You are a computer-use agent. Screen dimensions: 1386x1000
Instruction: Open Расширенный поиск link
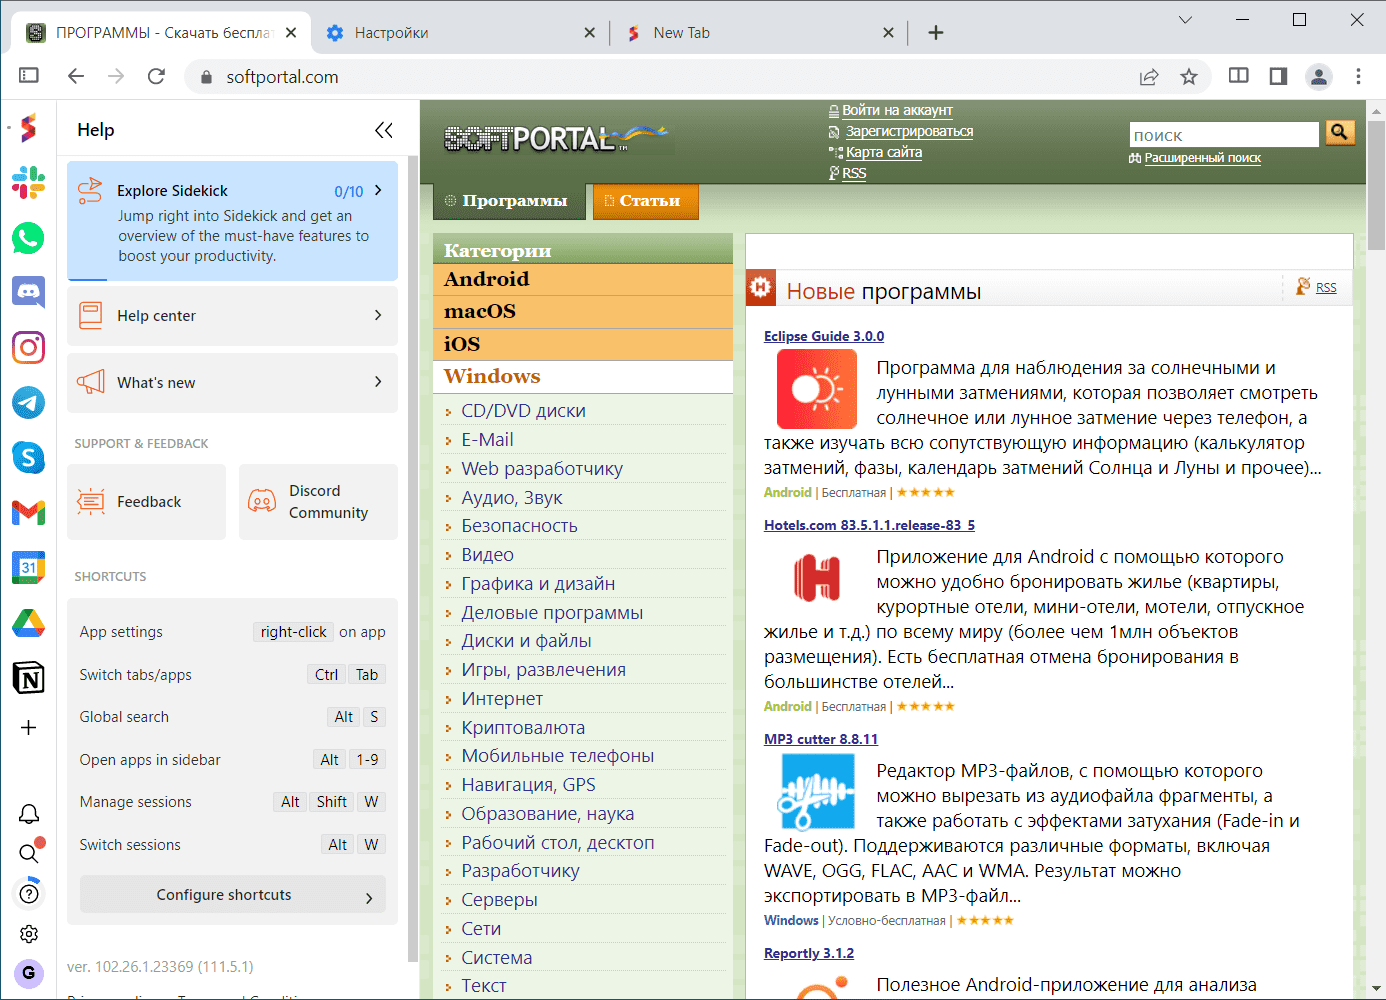coord(1202,158)
